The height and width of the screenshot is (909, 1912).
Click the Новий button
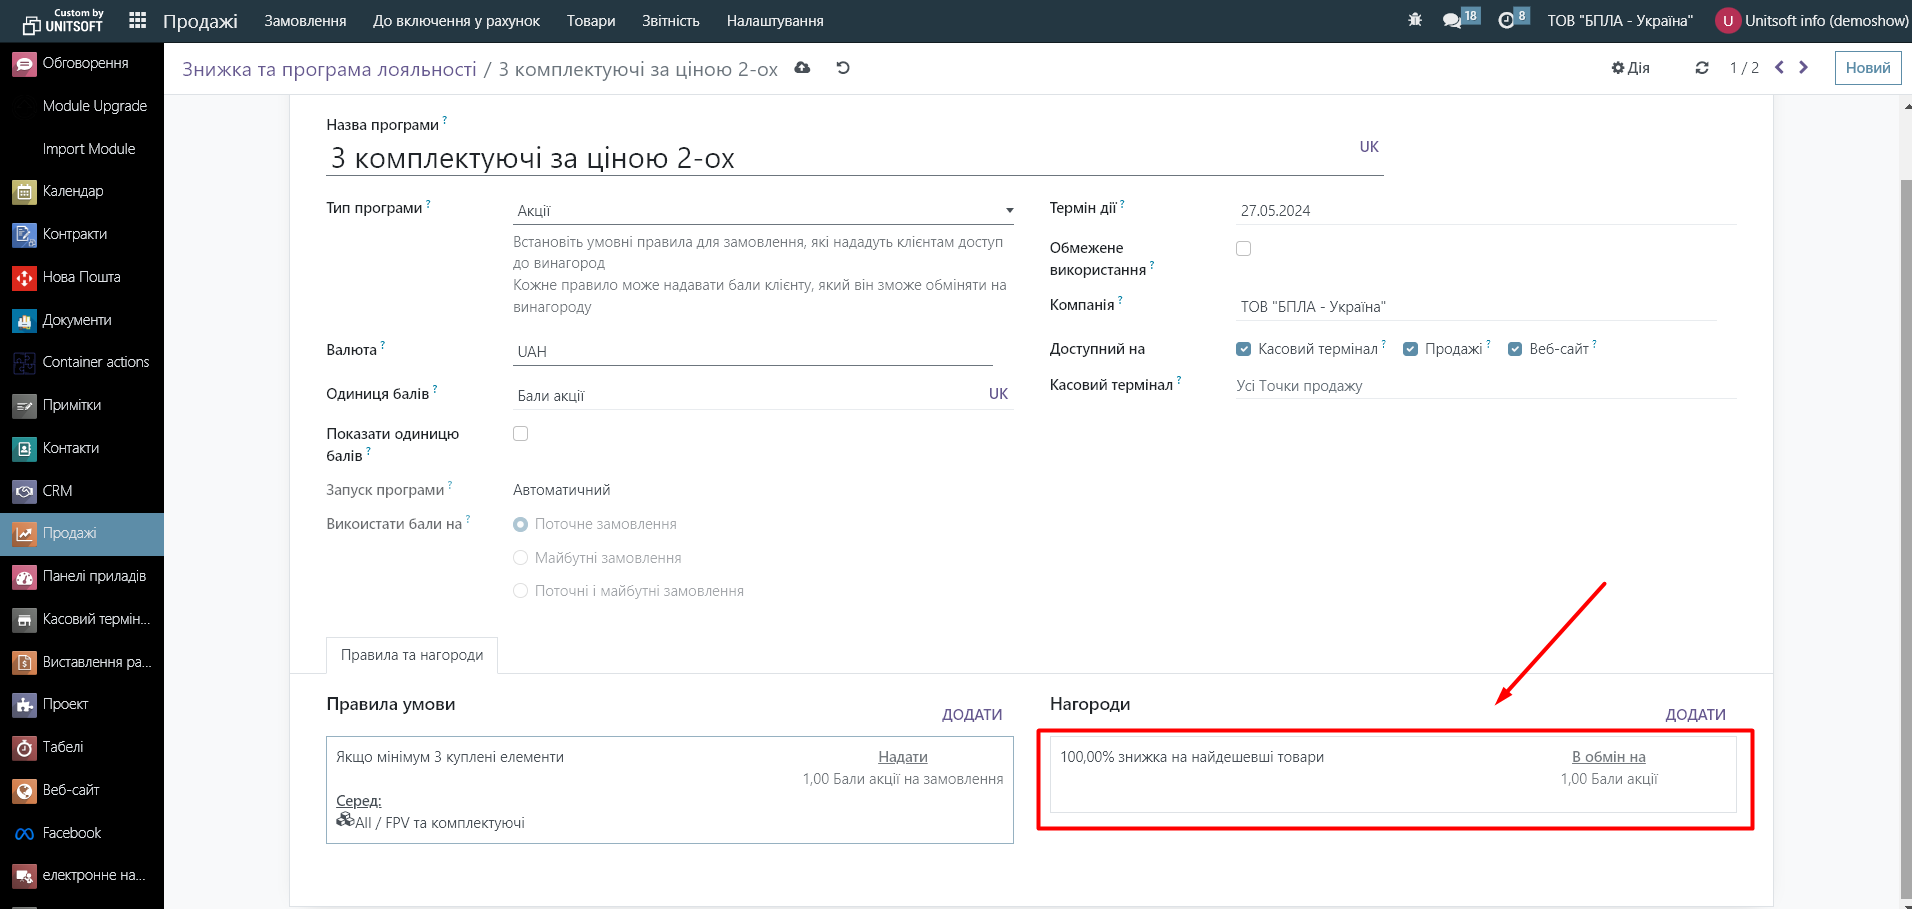pyautogui.click(x=1867, y=68)
